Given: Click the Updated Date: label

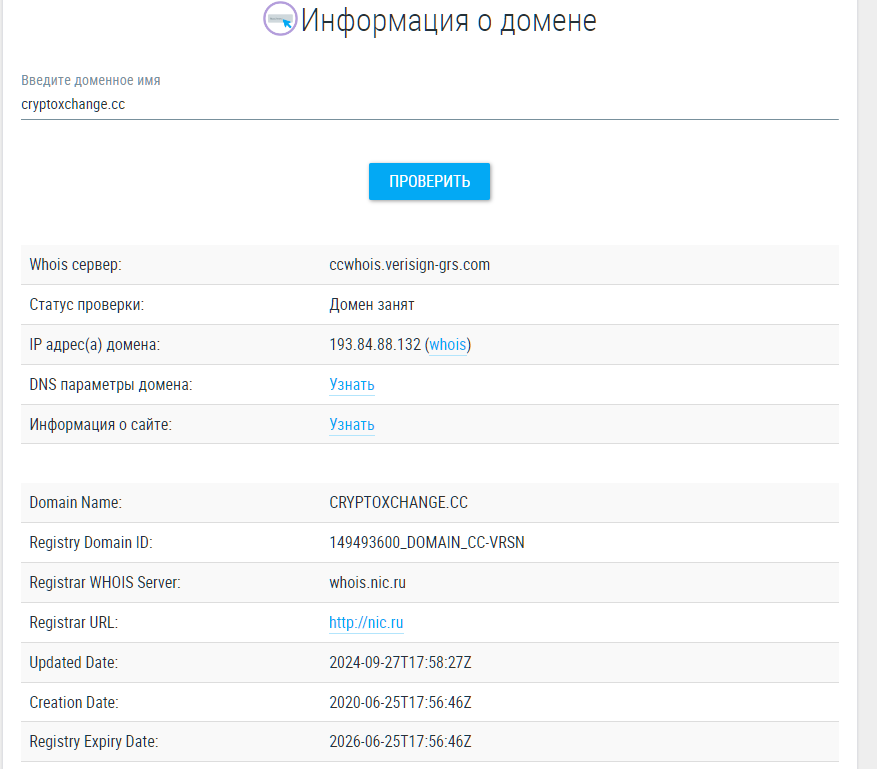Looking at the screenshot, I should (73, 663).
